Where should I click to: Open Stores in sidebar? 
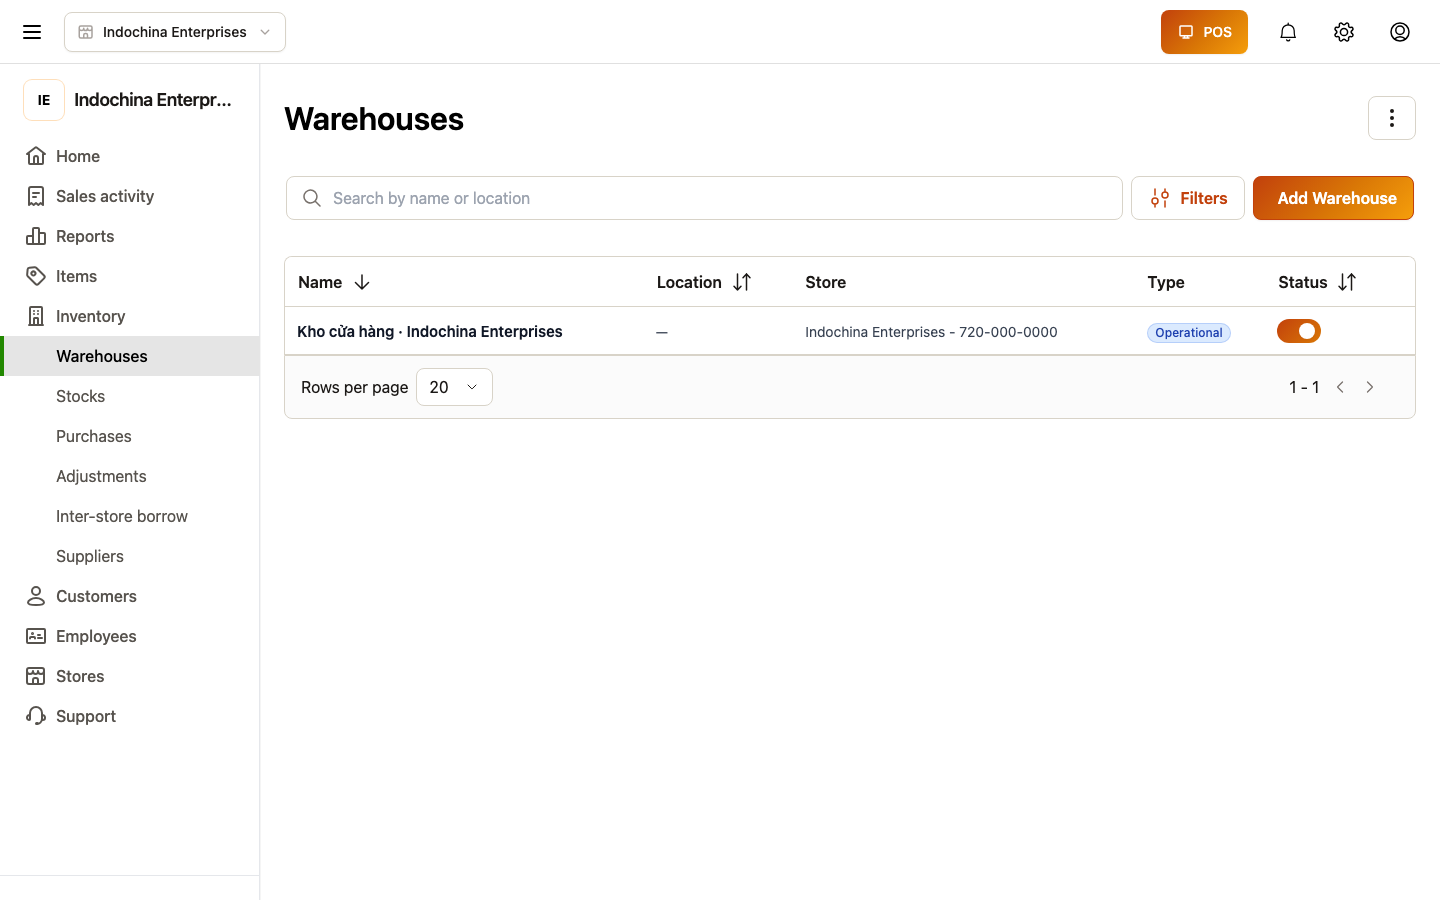[130, 676]
